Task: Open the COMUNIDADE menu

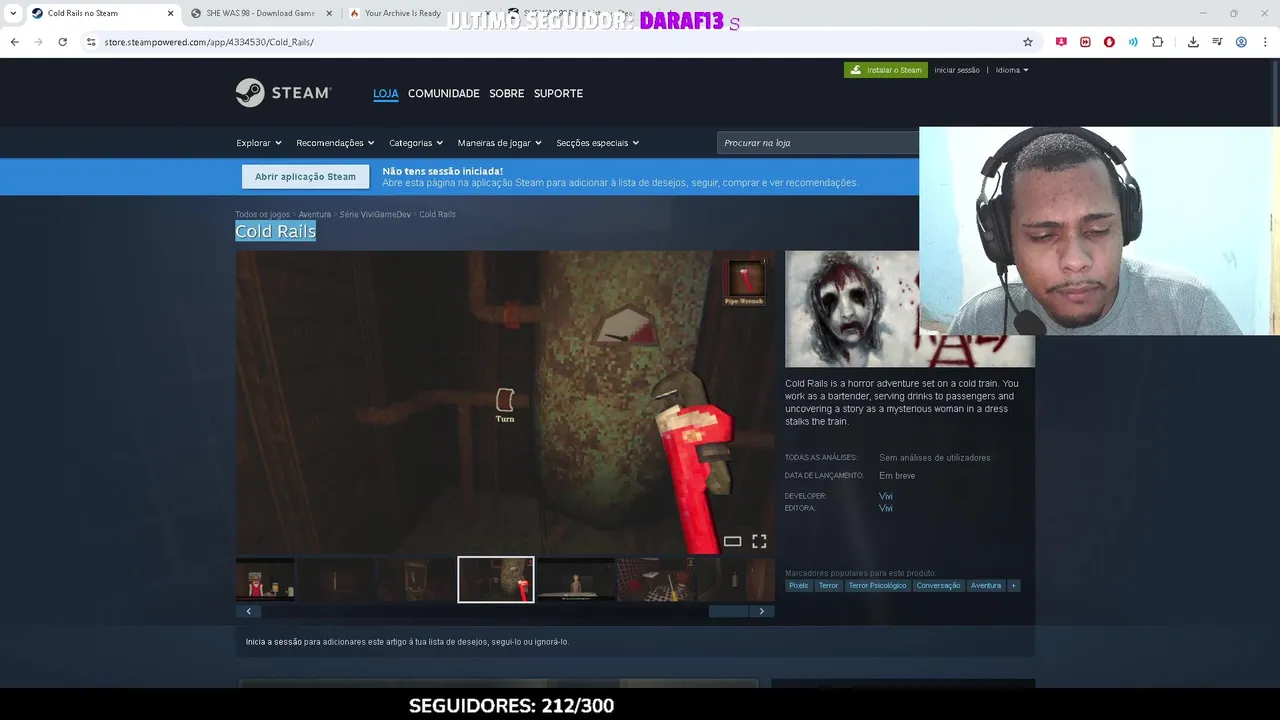Action: [x=443, y=93]
